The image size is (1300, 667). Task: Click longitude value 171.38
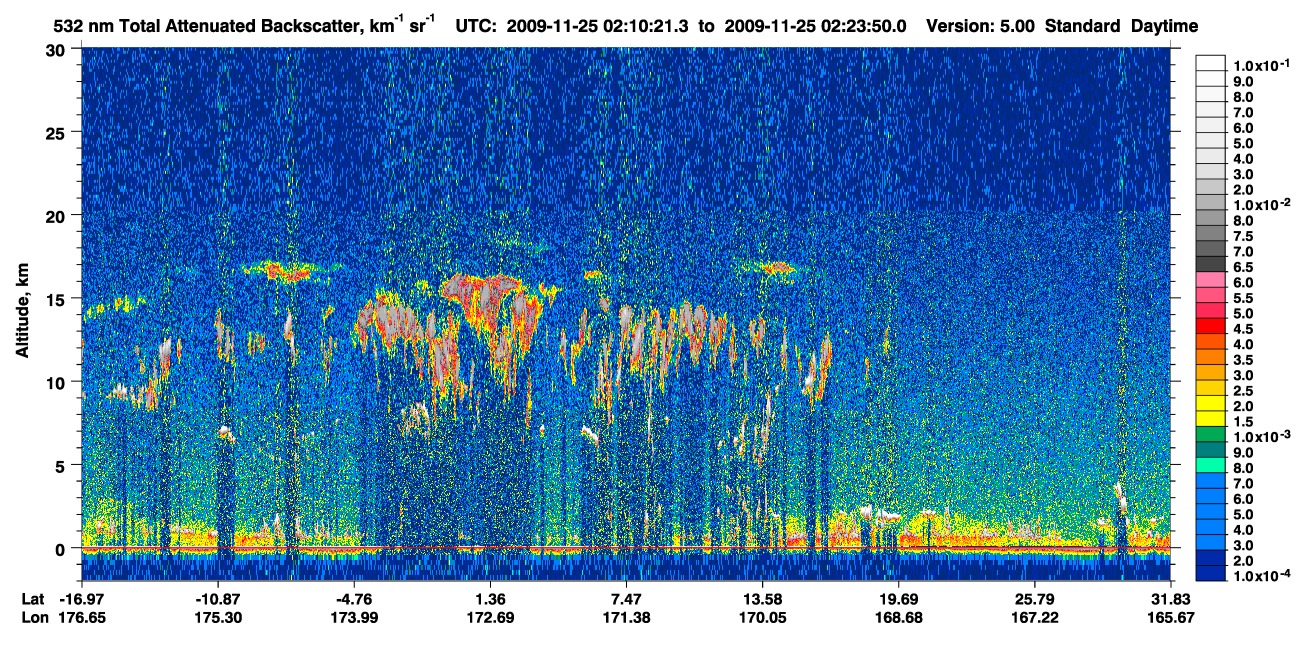pyautogui.click(x=626, y=618)
